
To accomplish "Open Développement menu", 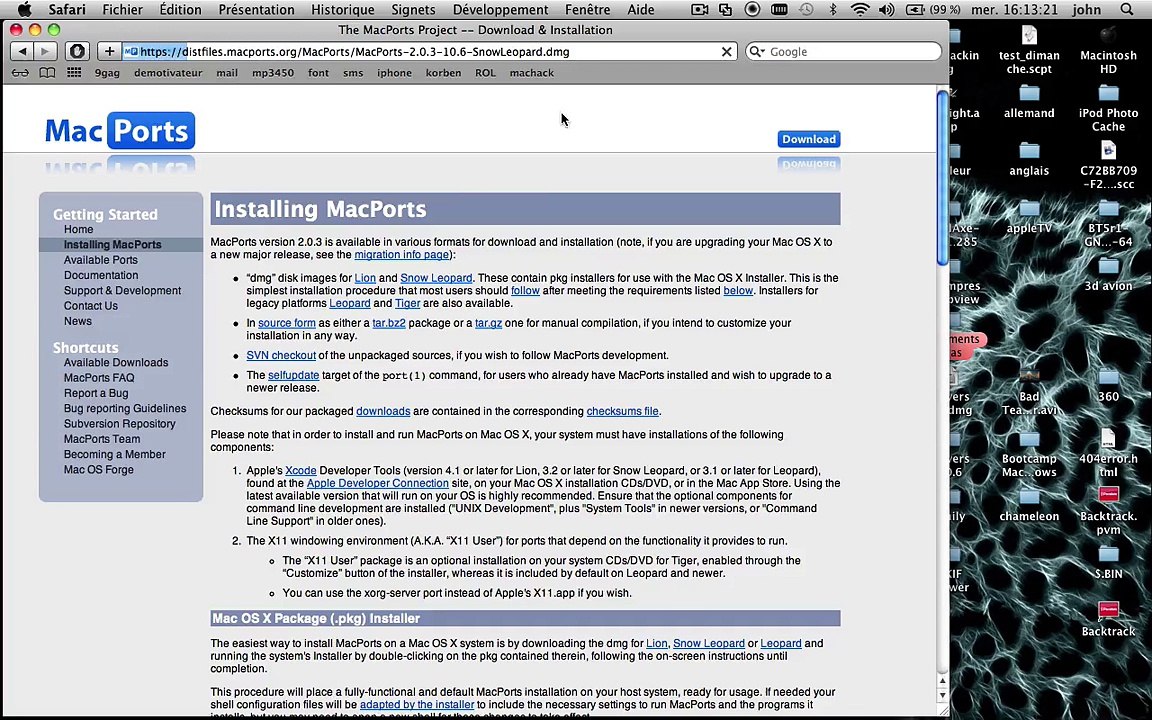I will coord(500,10).
